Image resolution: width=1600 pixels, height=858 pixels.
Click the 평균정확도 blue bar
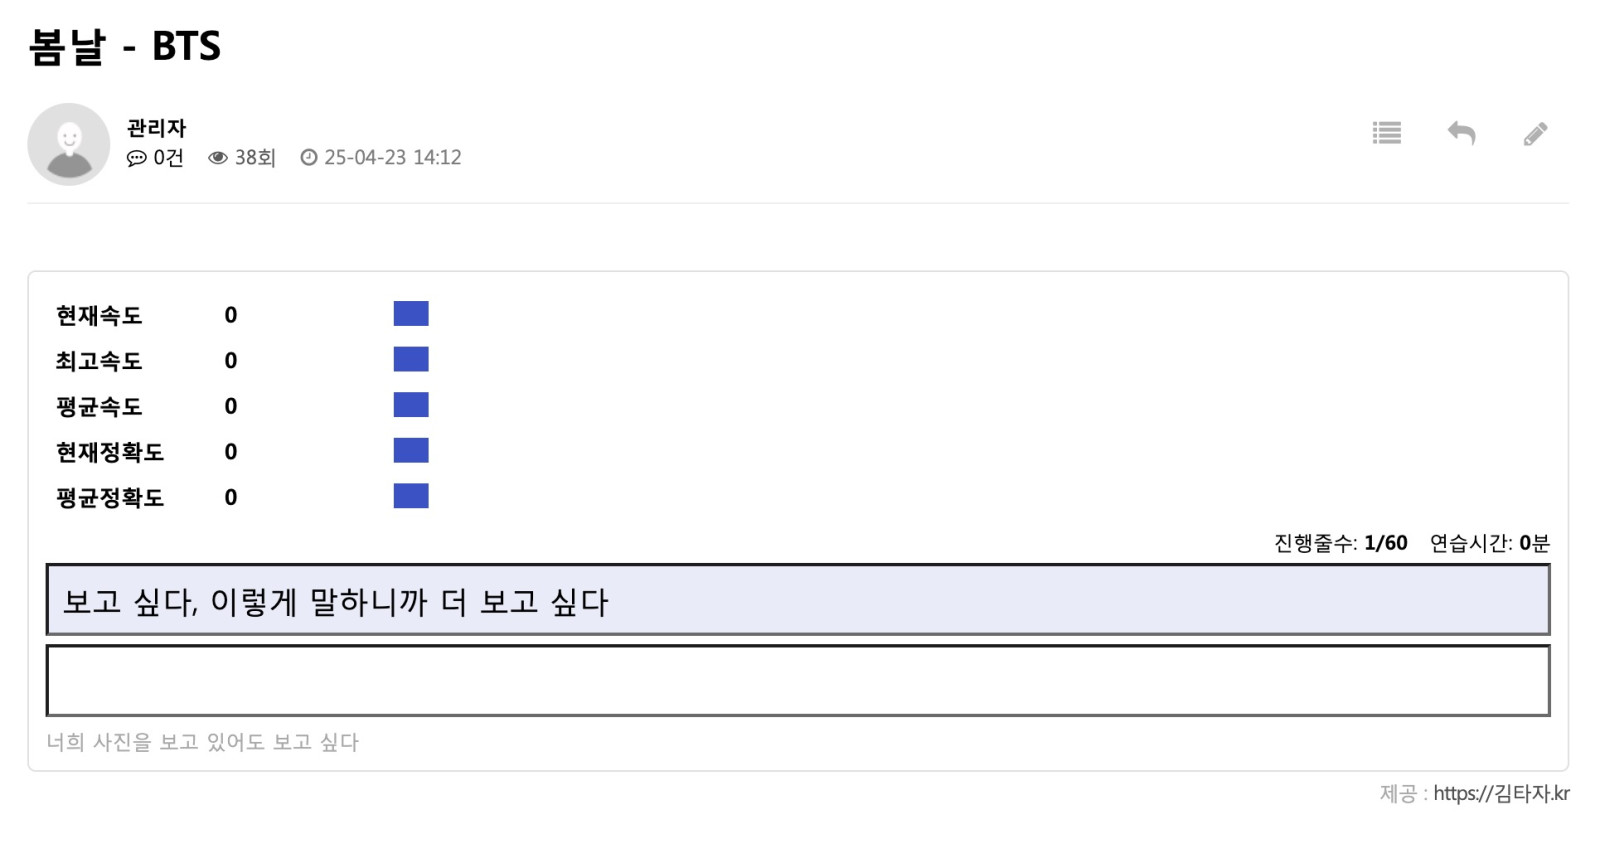click(x=411, y=496)
